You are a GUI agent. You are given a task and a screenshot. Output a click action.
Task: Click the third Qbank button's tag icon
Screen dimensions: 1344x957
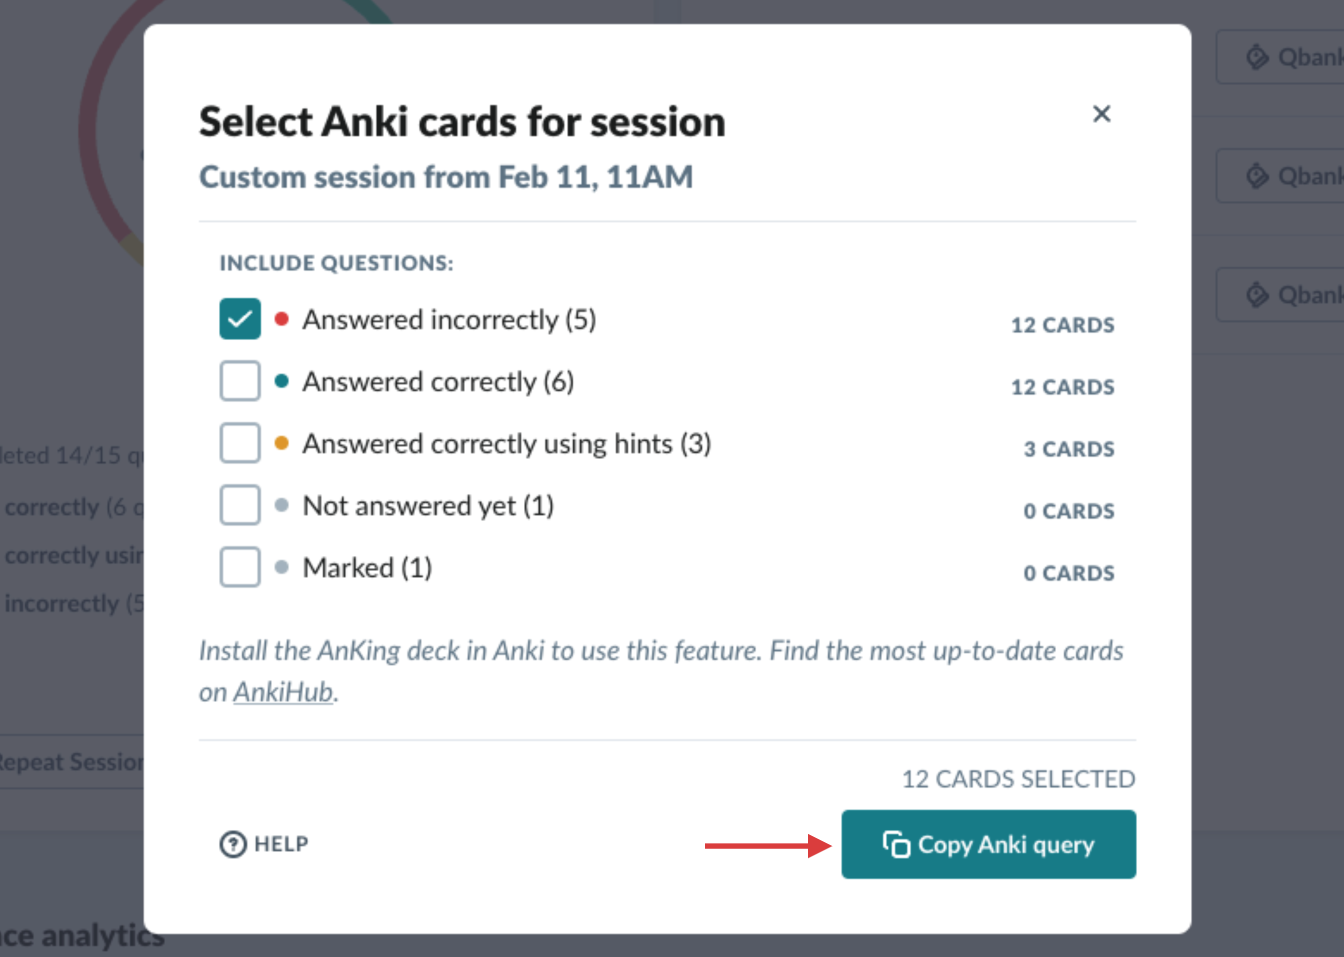(x=1257, y=295)
